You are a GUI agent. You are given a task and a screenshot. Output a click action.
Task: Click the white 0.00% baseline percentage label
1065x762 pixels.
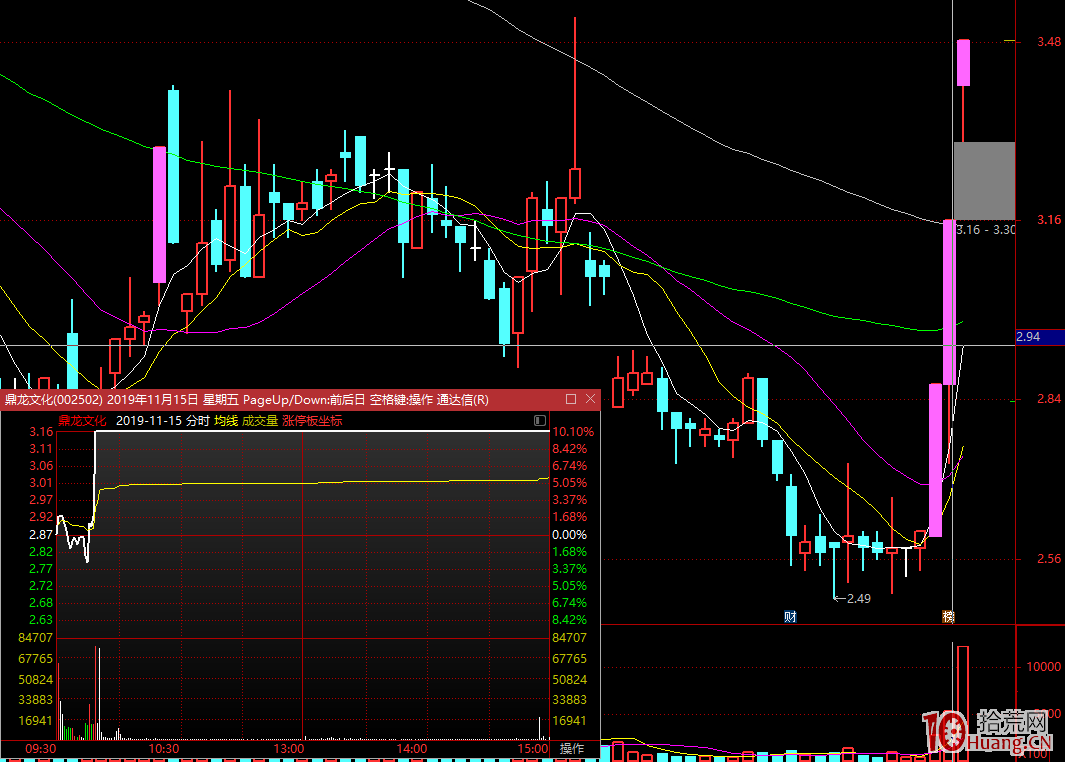[569, 534]
